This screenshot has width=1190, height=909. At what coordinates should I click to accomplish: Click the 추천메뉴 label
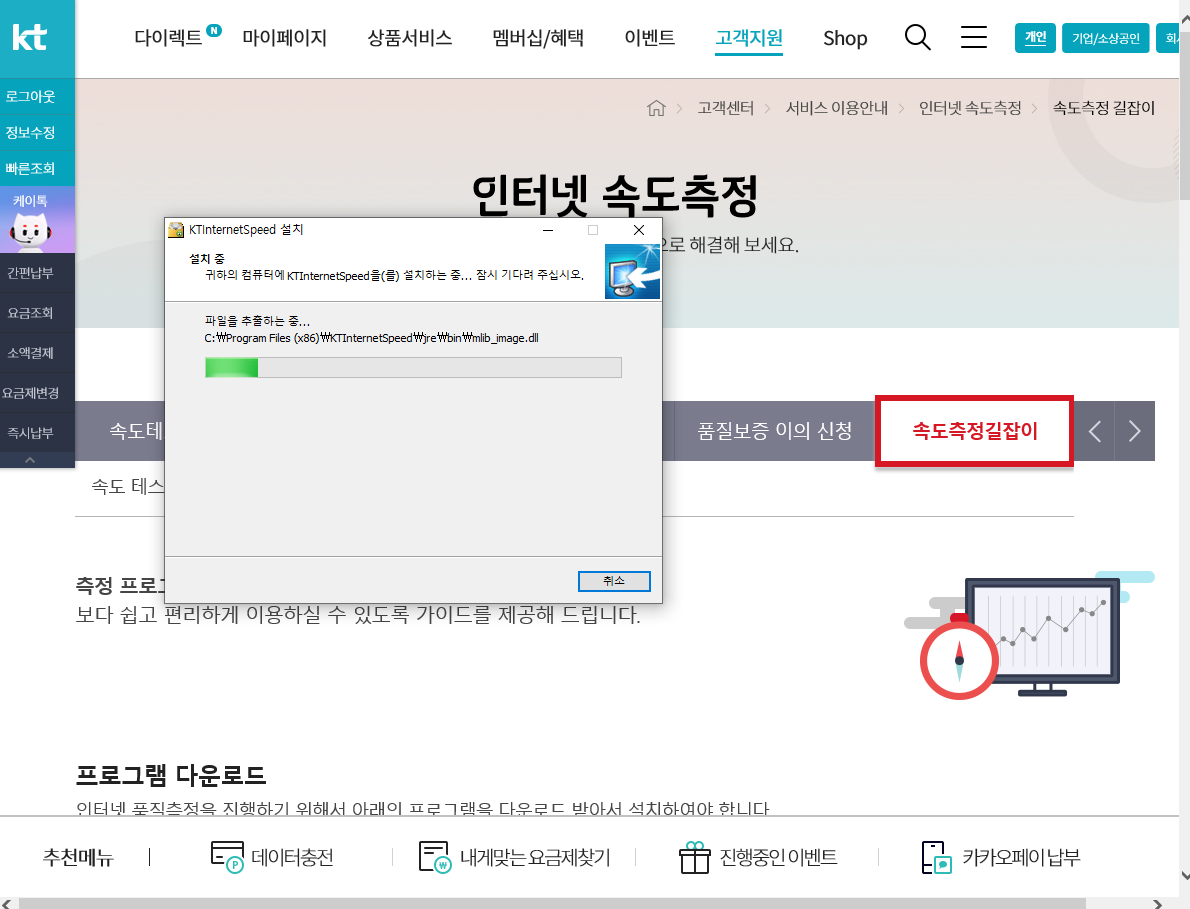[x=78, y=857]
